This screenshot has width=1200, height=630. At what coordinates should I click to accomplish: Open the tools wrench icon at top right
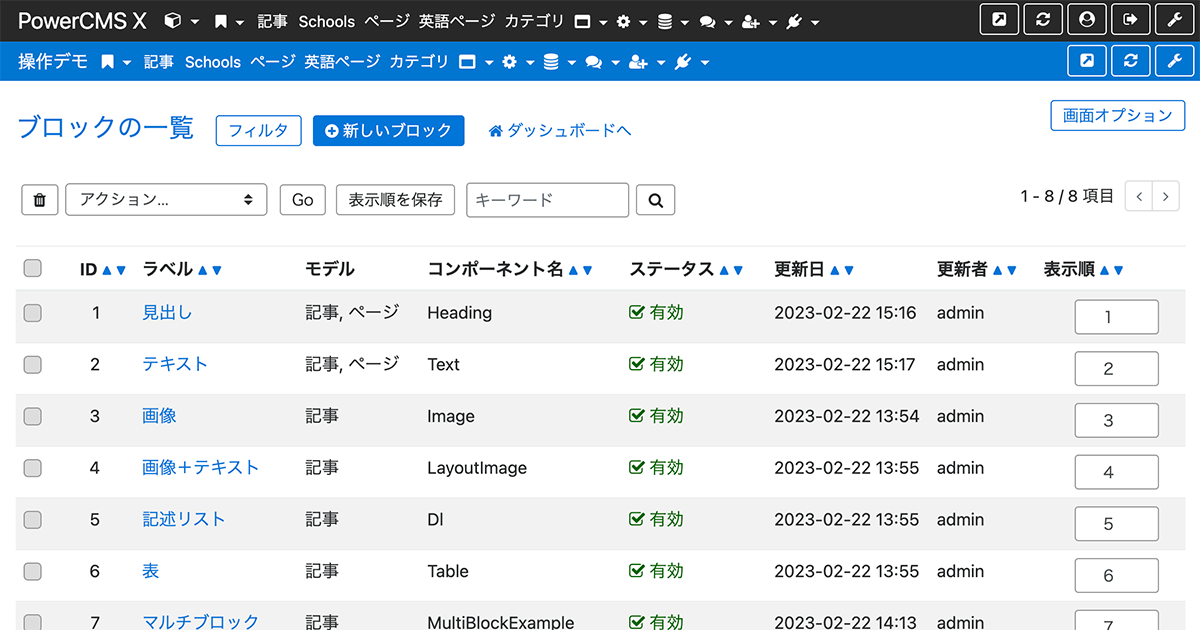point(1175,19)
